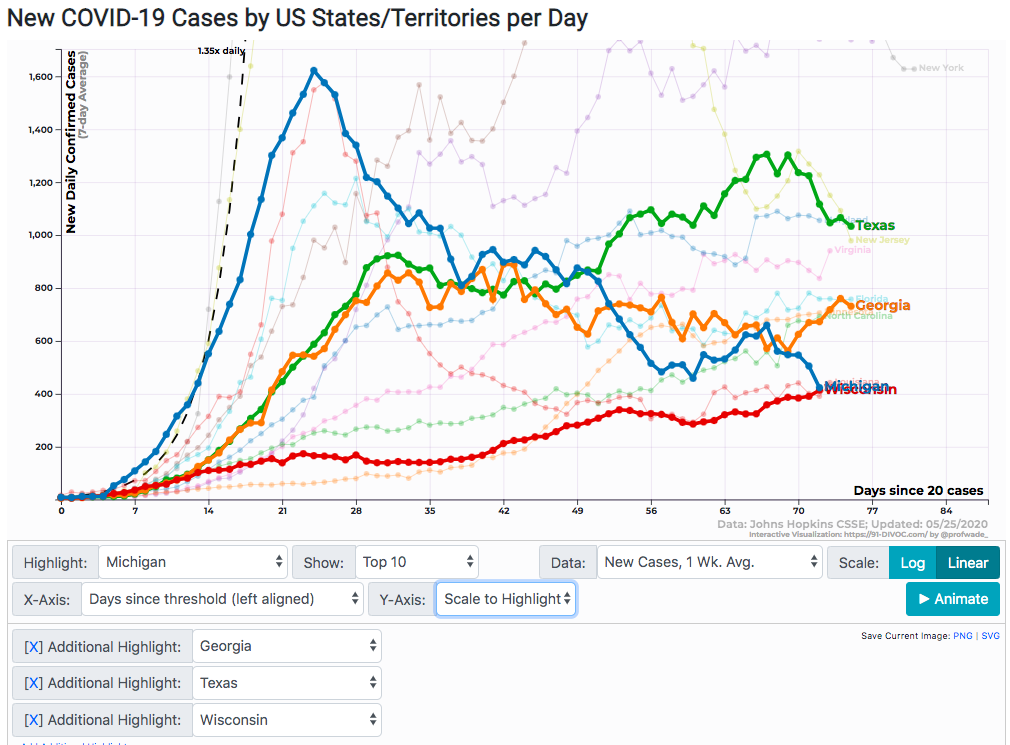
Task: Change the X-Axis dropdown selection
Action: [x=221, y=599]
